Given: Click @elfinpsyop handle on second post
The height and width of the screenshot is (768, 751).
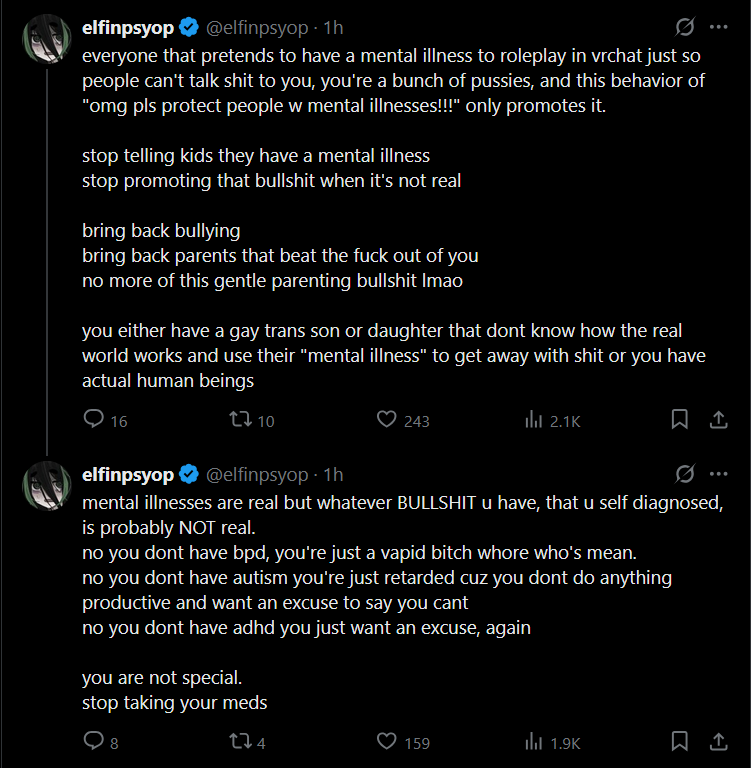Looking at the screenshot, I should 257,474.
